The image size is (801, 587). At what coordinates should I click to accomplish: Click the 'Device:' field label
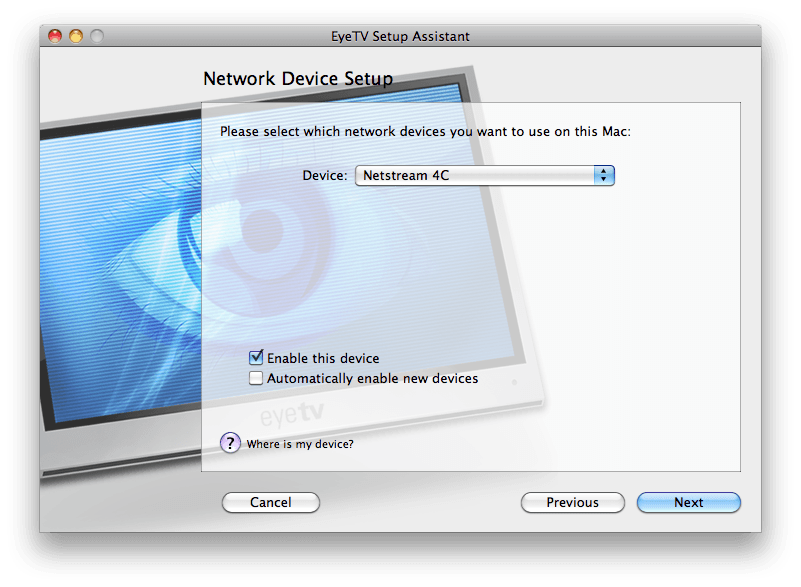coord(325,175)
